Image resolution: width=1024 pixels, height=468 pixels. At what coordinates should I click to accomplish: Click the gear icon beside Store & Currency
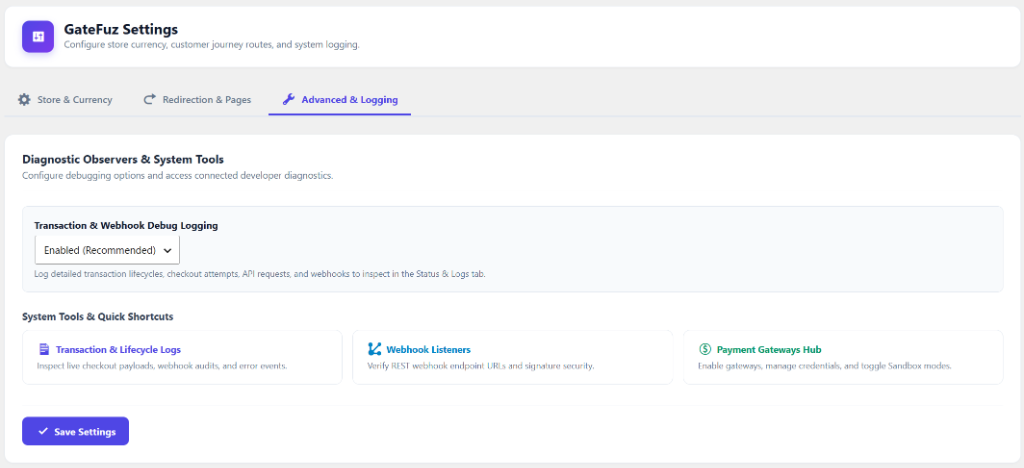24,100
